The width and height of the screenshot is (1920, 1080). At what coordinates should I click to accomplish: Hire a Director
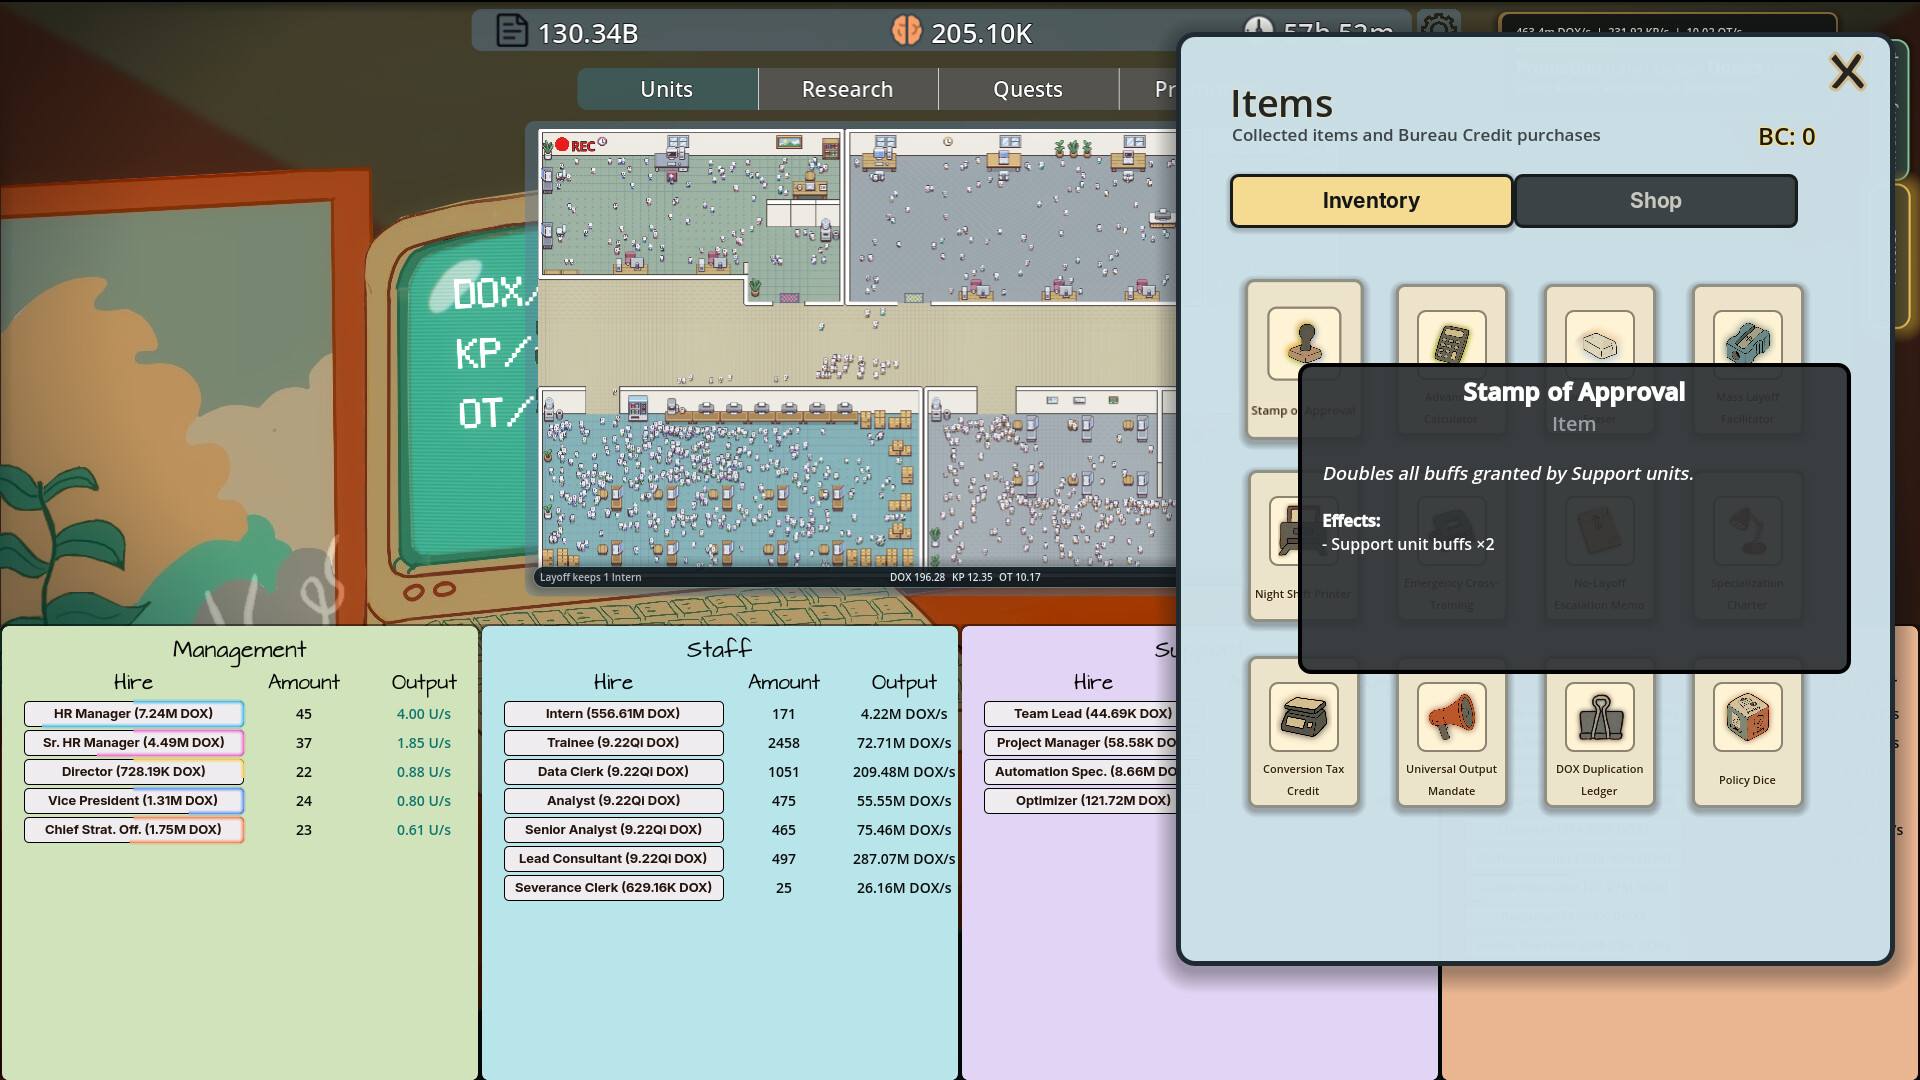(x=134, y=772)
